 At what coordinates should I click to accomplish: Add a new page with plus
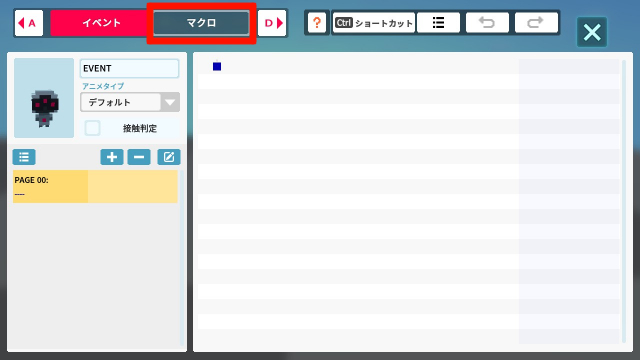[x=112, y=157]
